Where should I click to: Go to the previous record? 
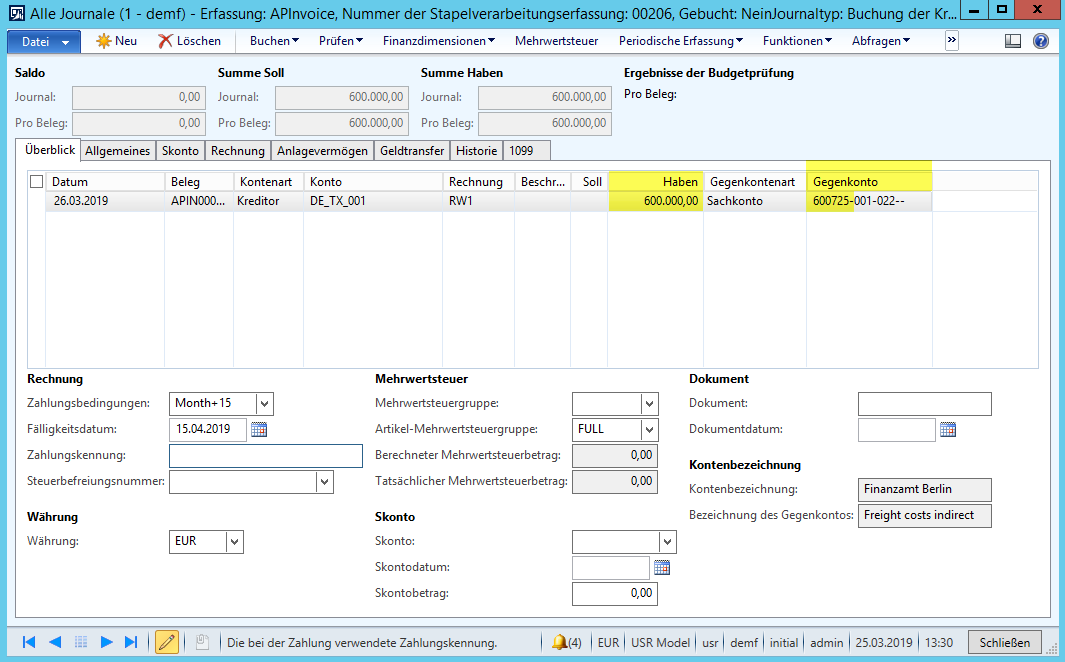click(55, 642)
